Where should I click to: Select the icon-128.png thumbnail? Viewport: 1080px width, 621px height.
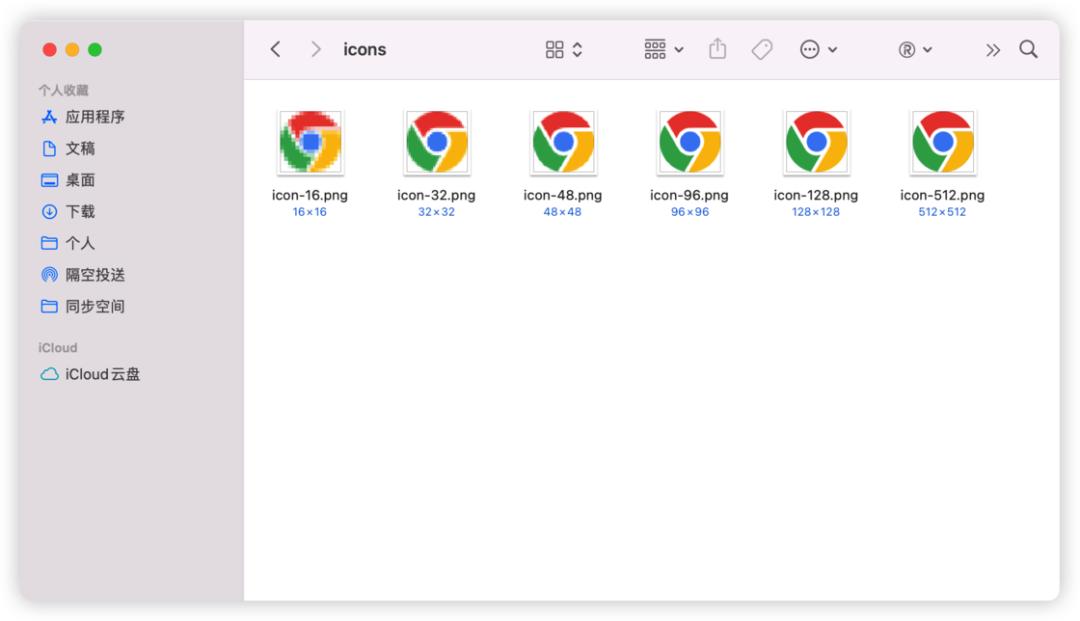tap(816, 142)
